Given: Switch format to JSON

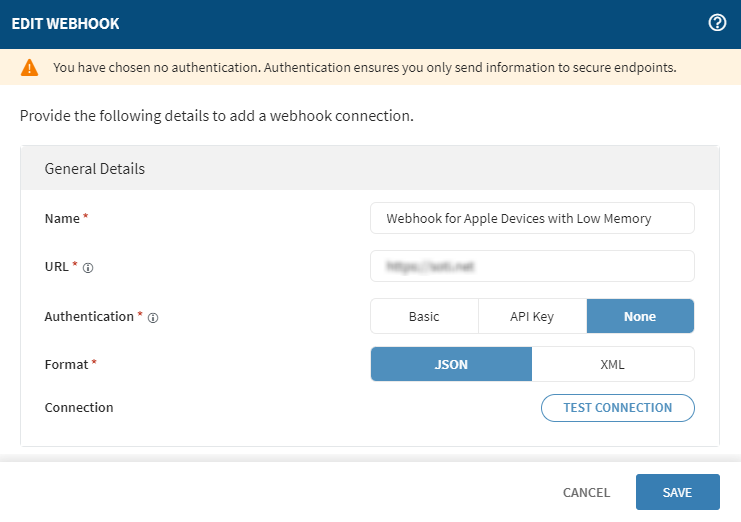Looking at the screenshot, I should coord(451,364).
